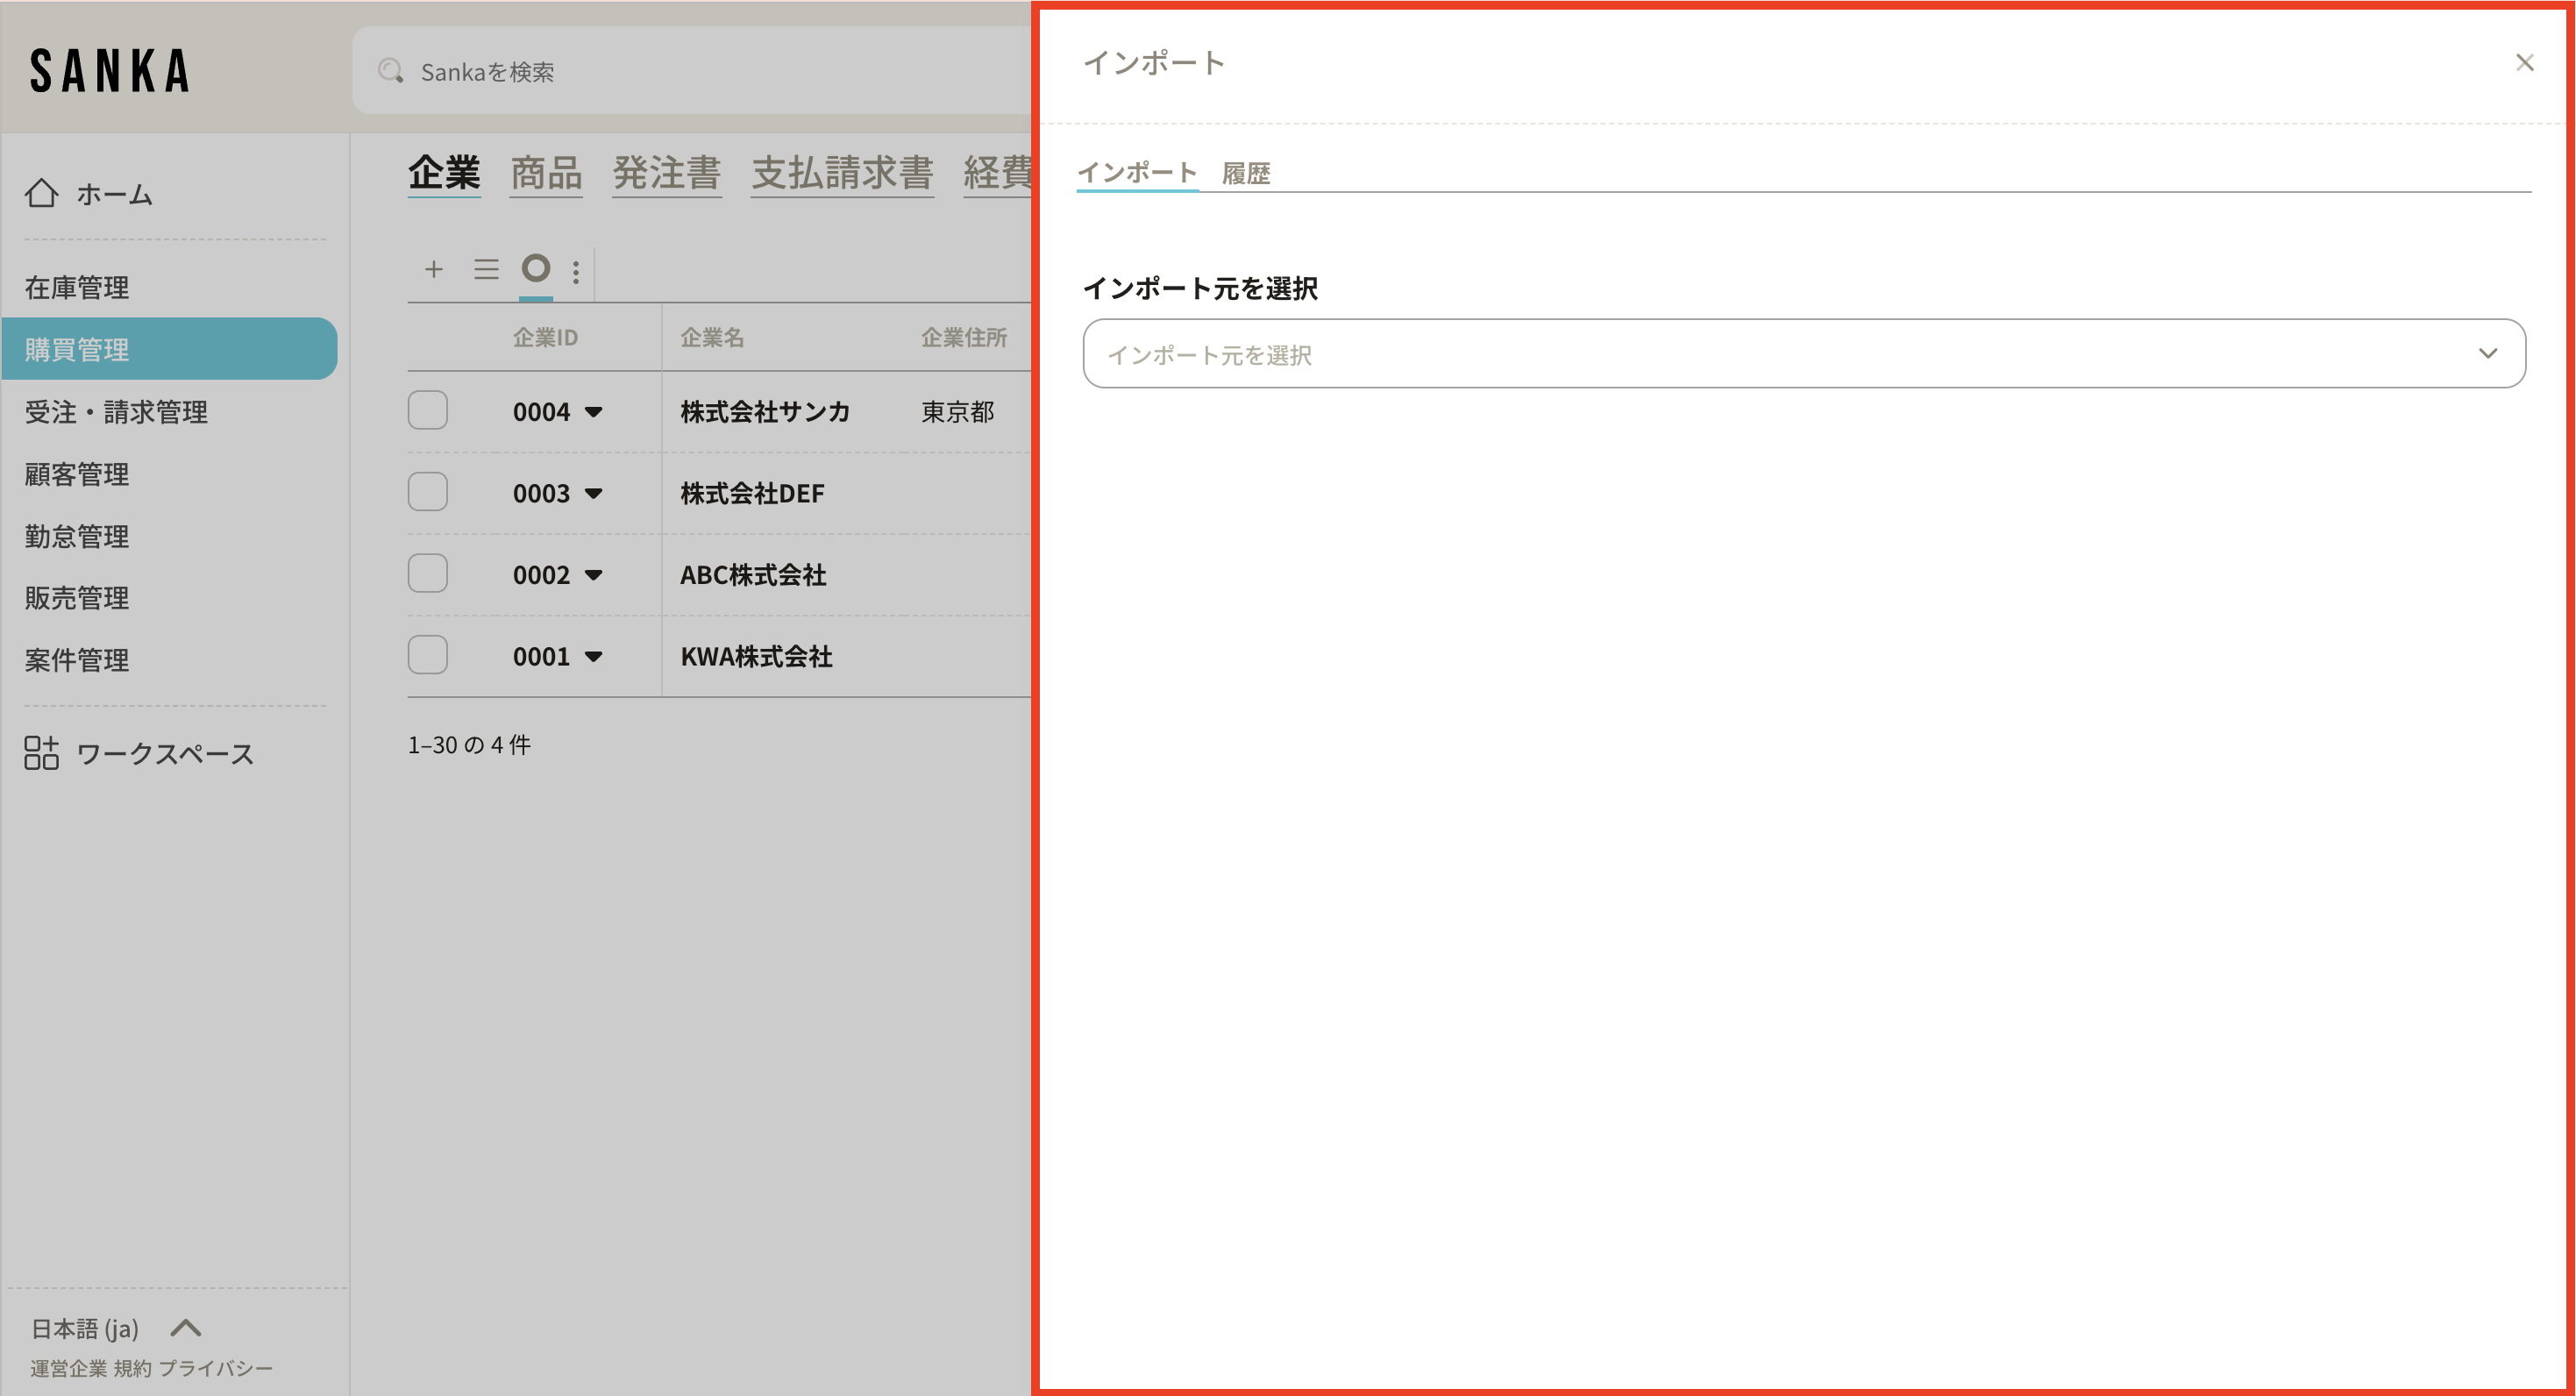Tick the KWA株式会社 row checkbox
The image size is (2576, 1396).
pos(427,655)
